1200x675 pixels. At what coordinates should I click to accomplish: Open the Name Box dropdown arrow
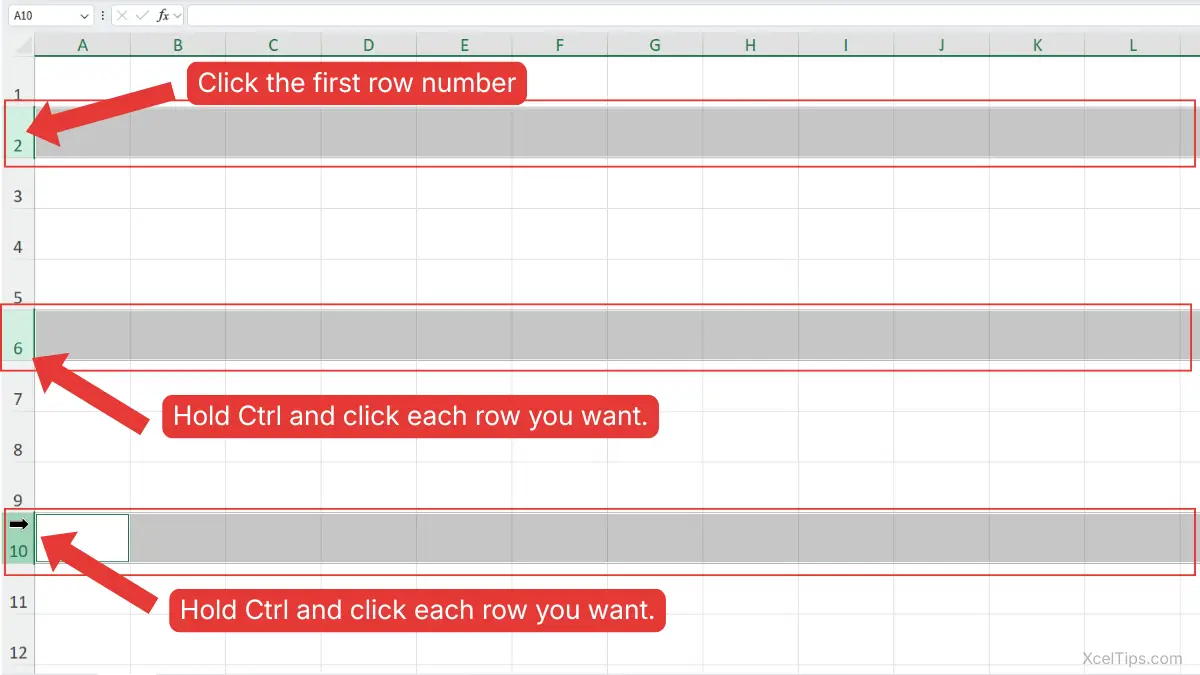[84, 16]
